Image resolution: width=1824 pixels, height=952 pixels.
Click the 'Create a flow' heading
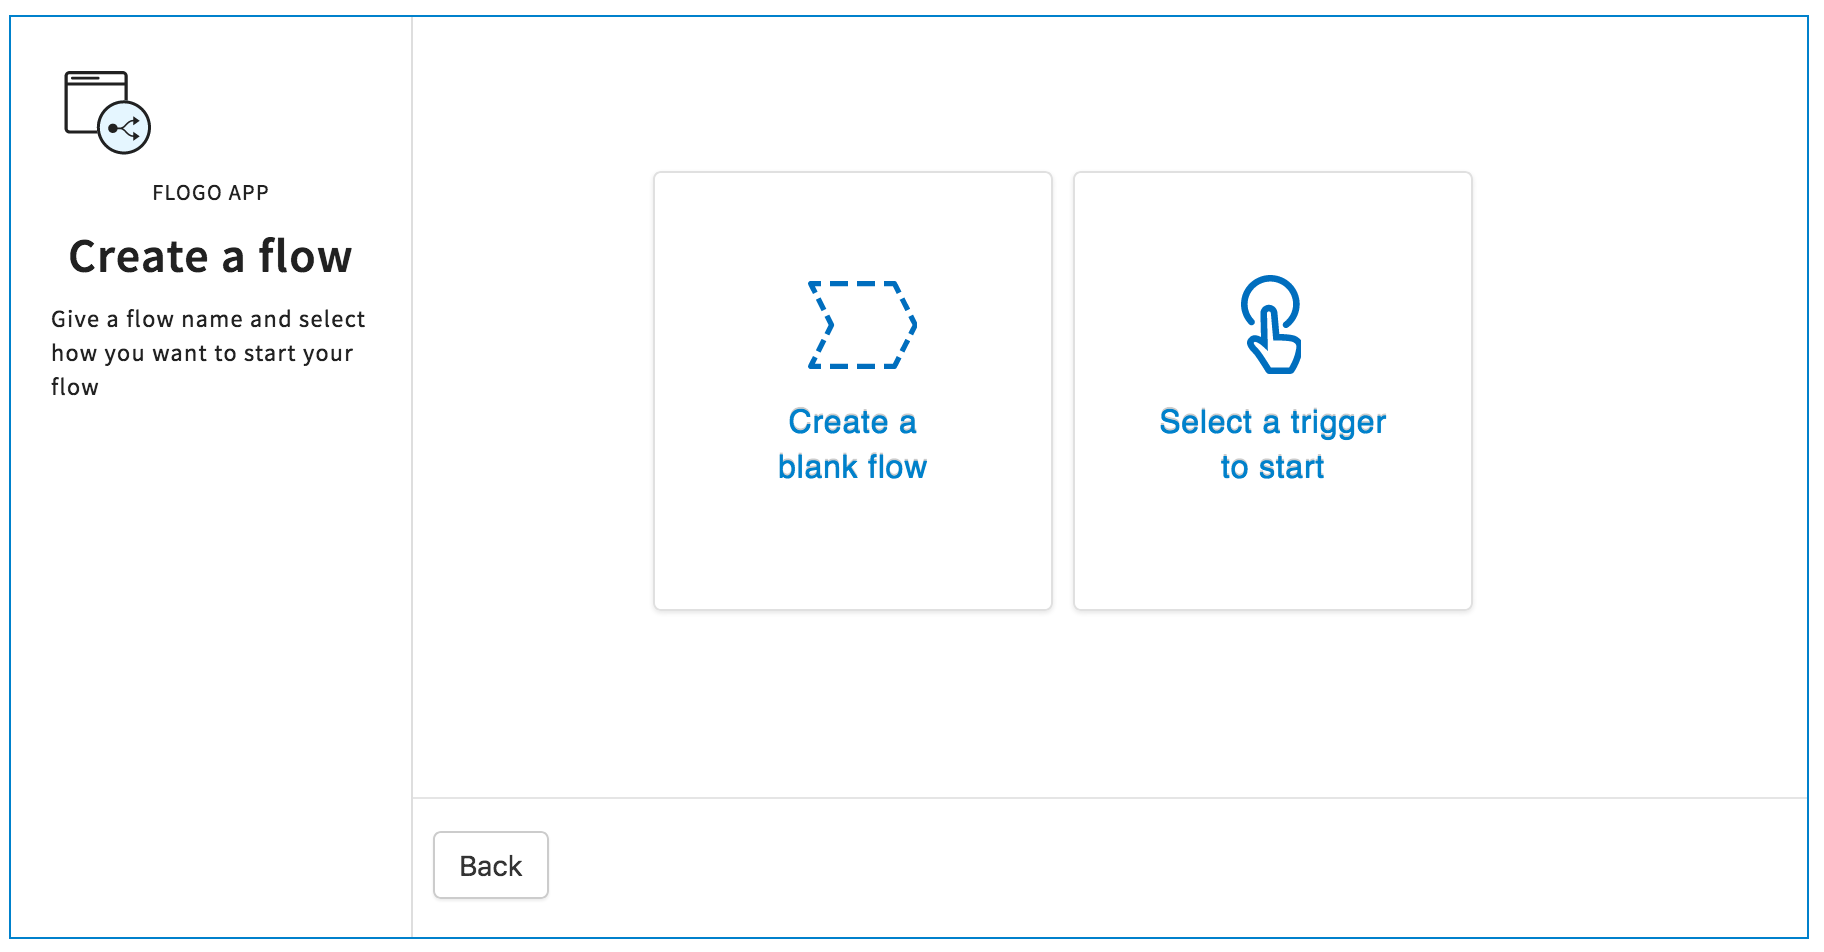click(210, 257)
